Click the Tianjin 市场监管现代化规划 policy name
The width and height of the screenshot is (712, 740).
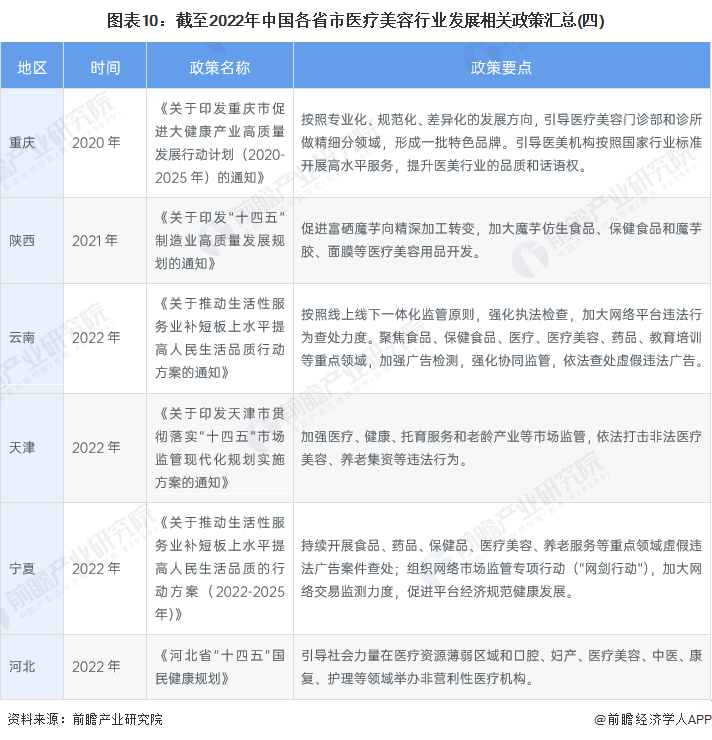point(220,447)
